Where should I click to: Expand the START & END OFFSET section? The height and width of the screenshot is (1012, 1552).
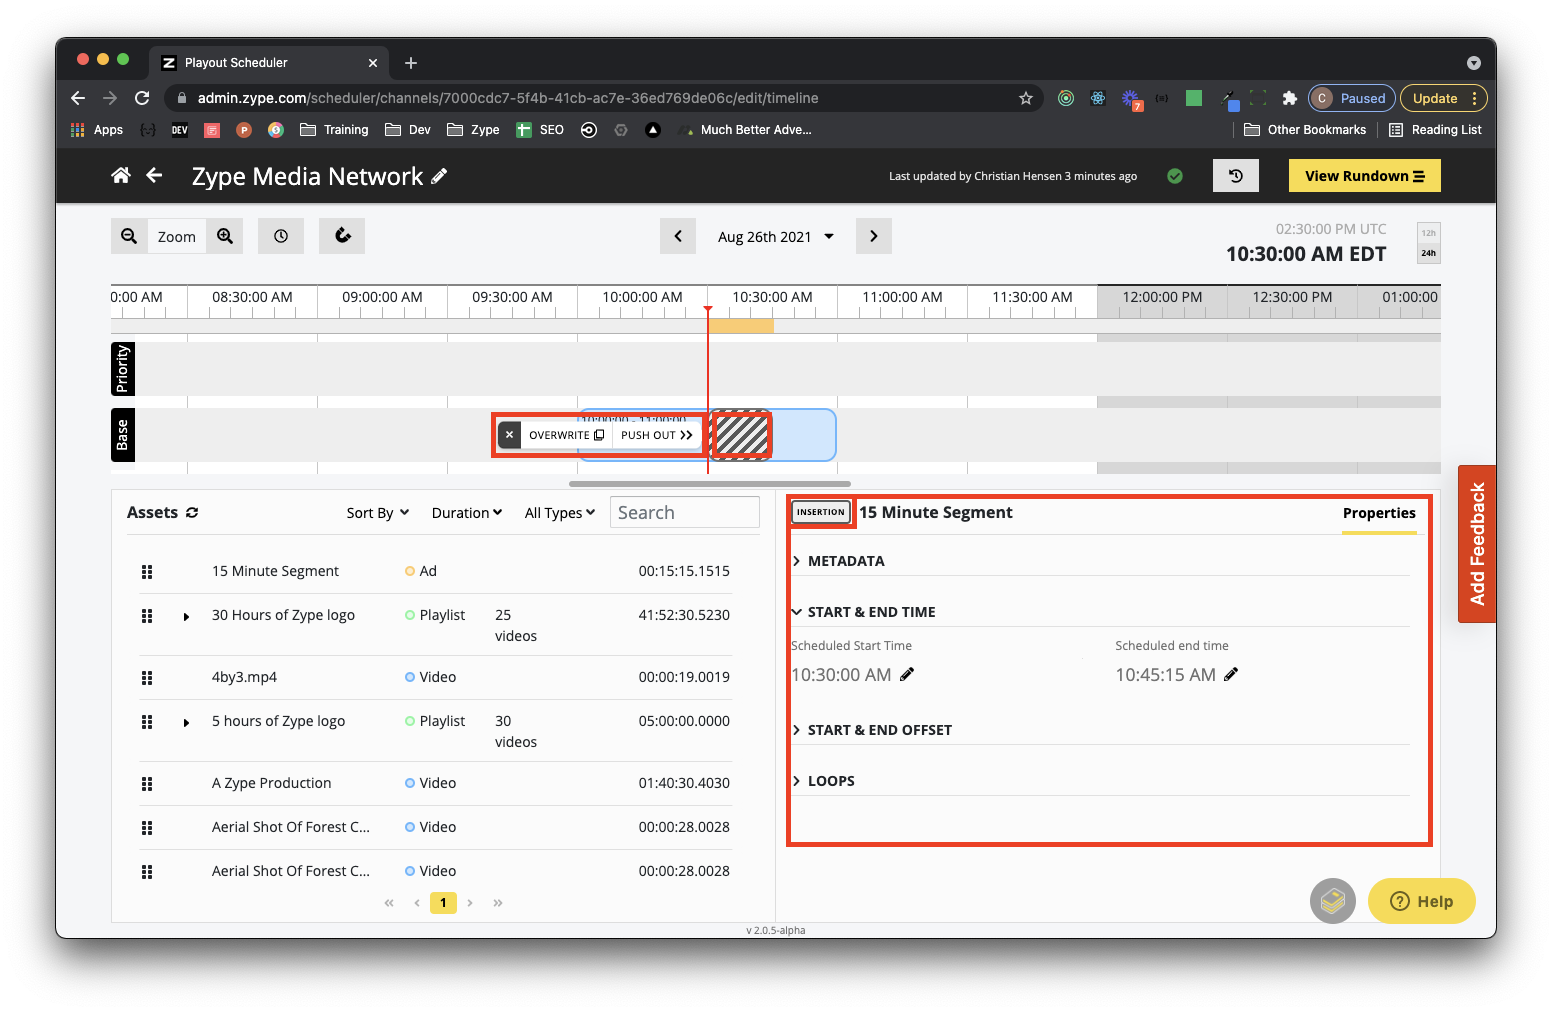pyautogui.click(x=872, y=730)
